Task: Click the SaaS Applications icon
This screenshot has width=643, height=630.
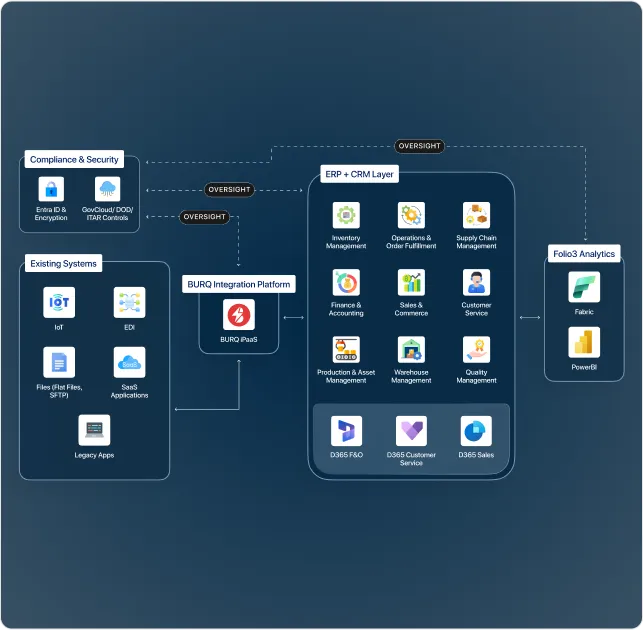Action: [129, 362]
